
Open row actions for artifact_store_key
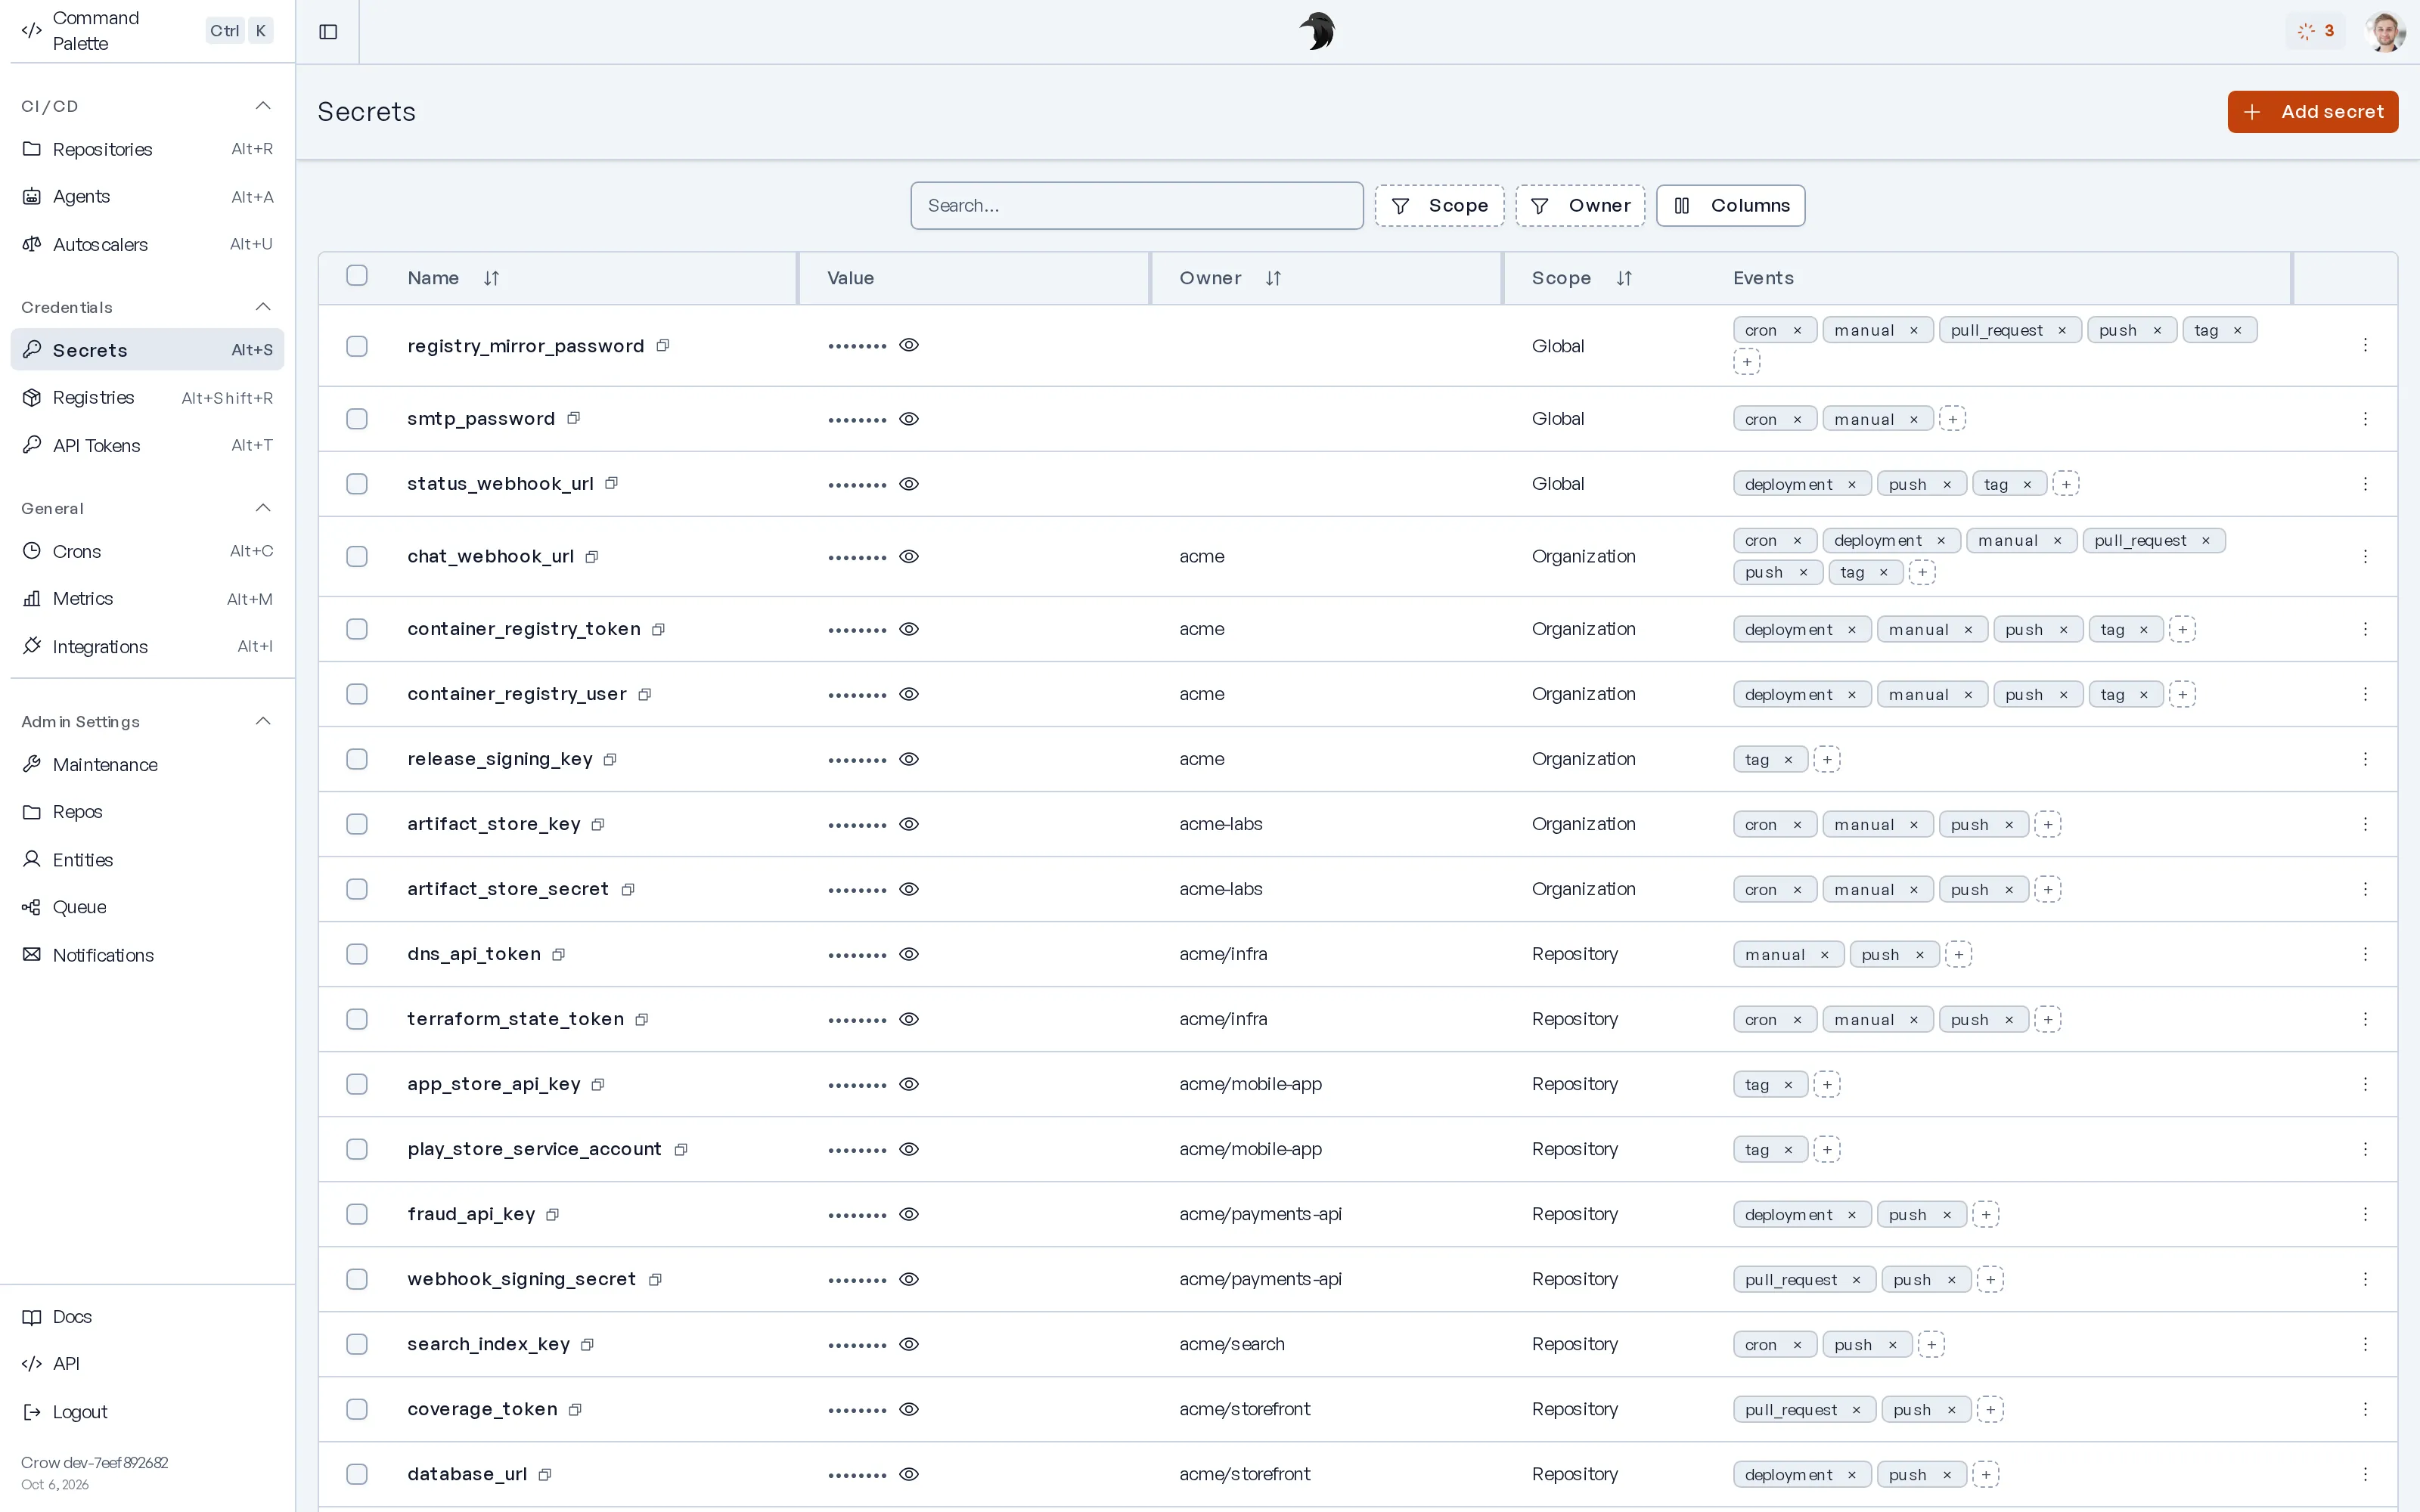(2365, 824)
